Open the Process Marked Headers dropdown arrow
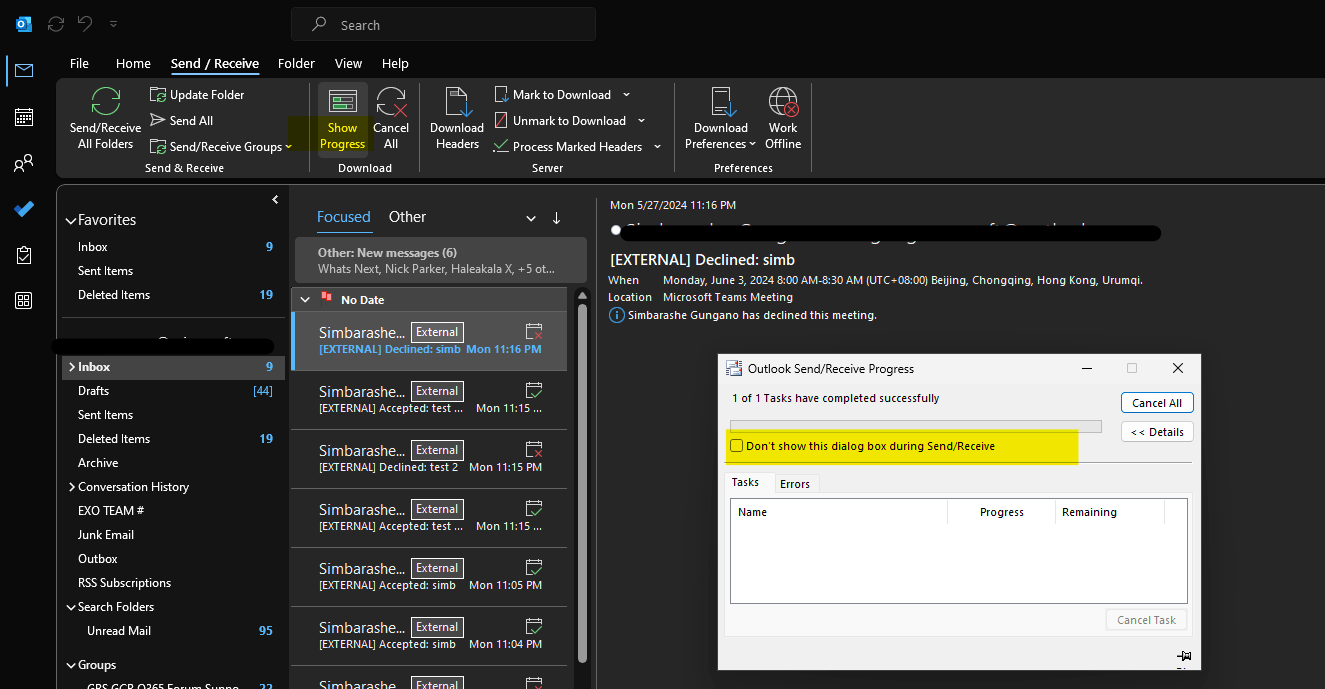This screenshot has width=1325, height=689. point(658,147)
